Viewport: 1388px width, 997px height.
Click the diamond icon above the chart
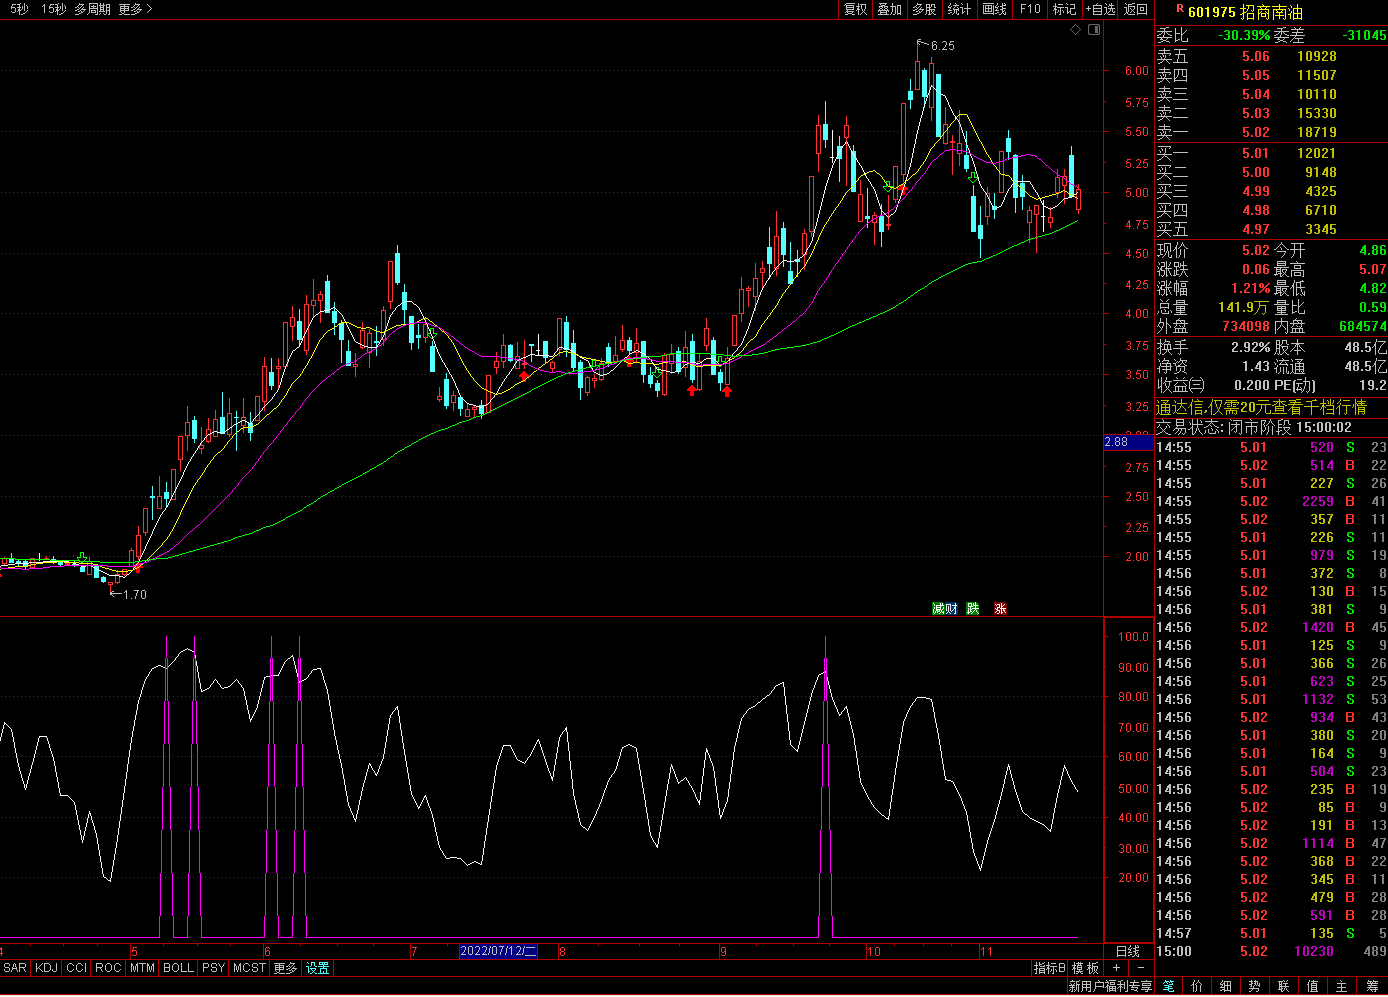(x=1076, y=29)
